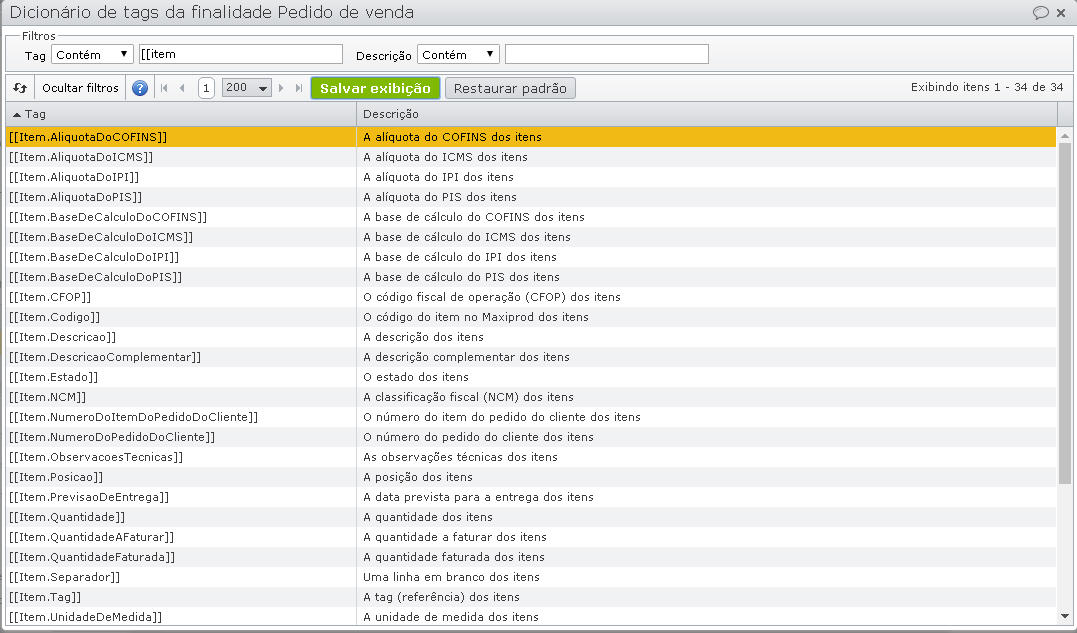Select row [[Item.BaseDeCalculoDoIPI]]

(x=531, y=256)
